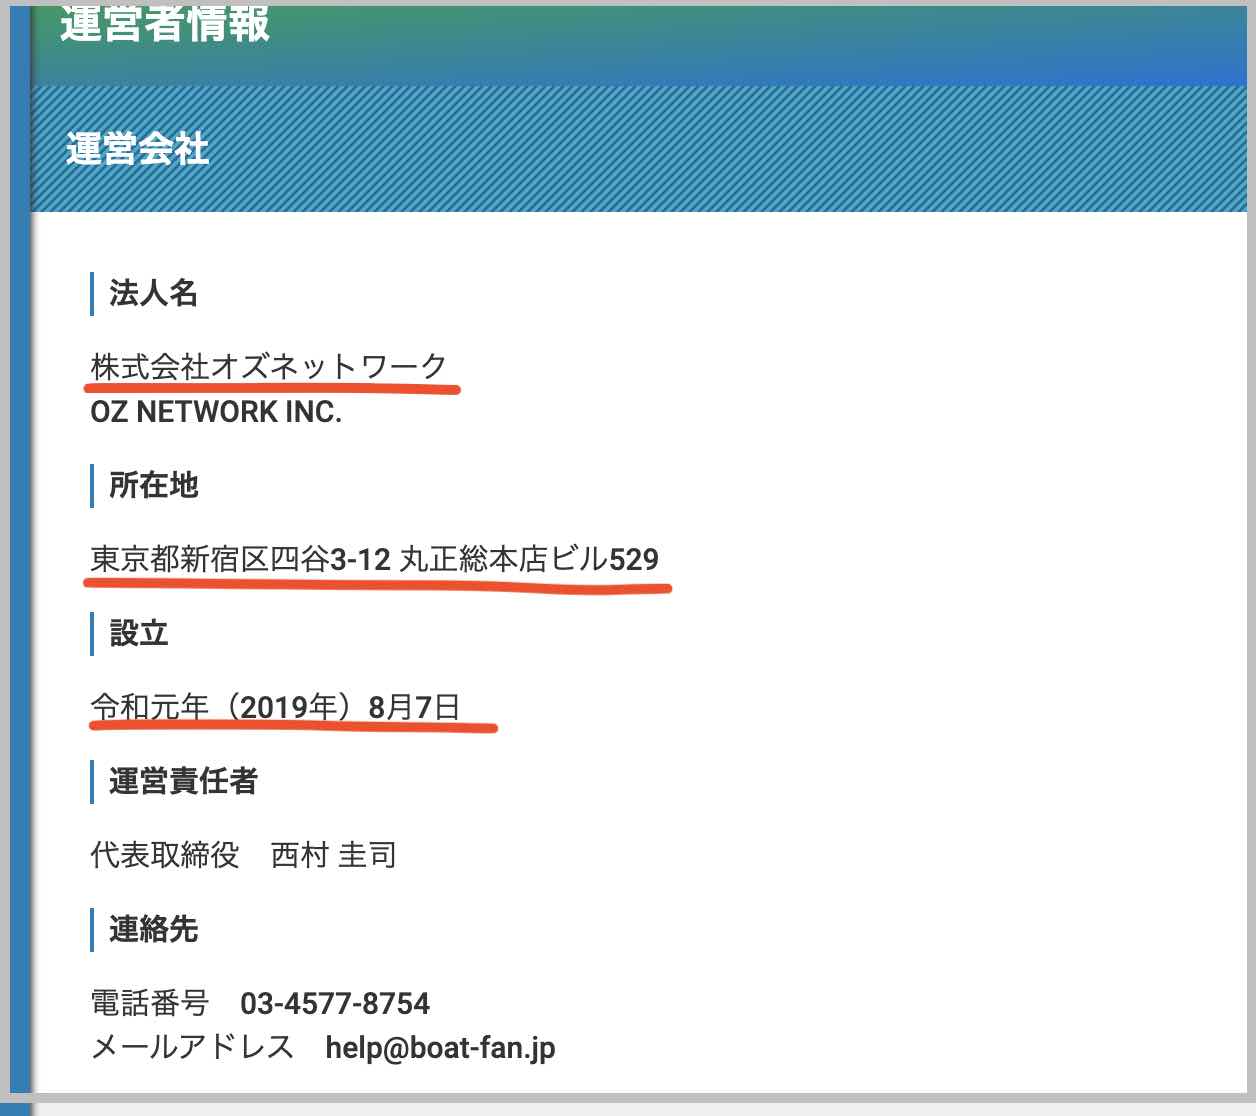Click the 運営者情報 page title

[x=165, y=24]
